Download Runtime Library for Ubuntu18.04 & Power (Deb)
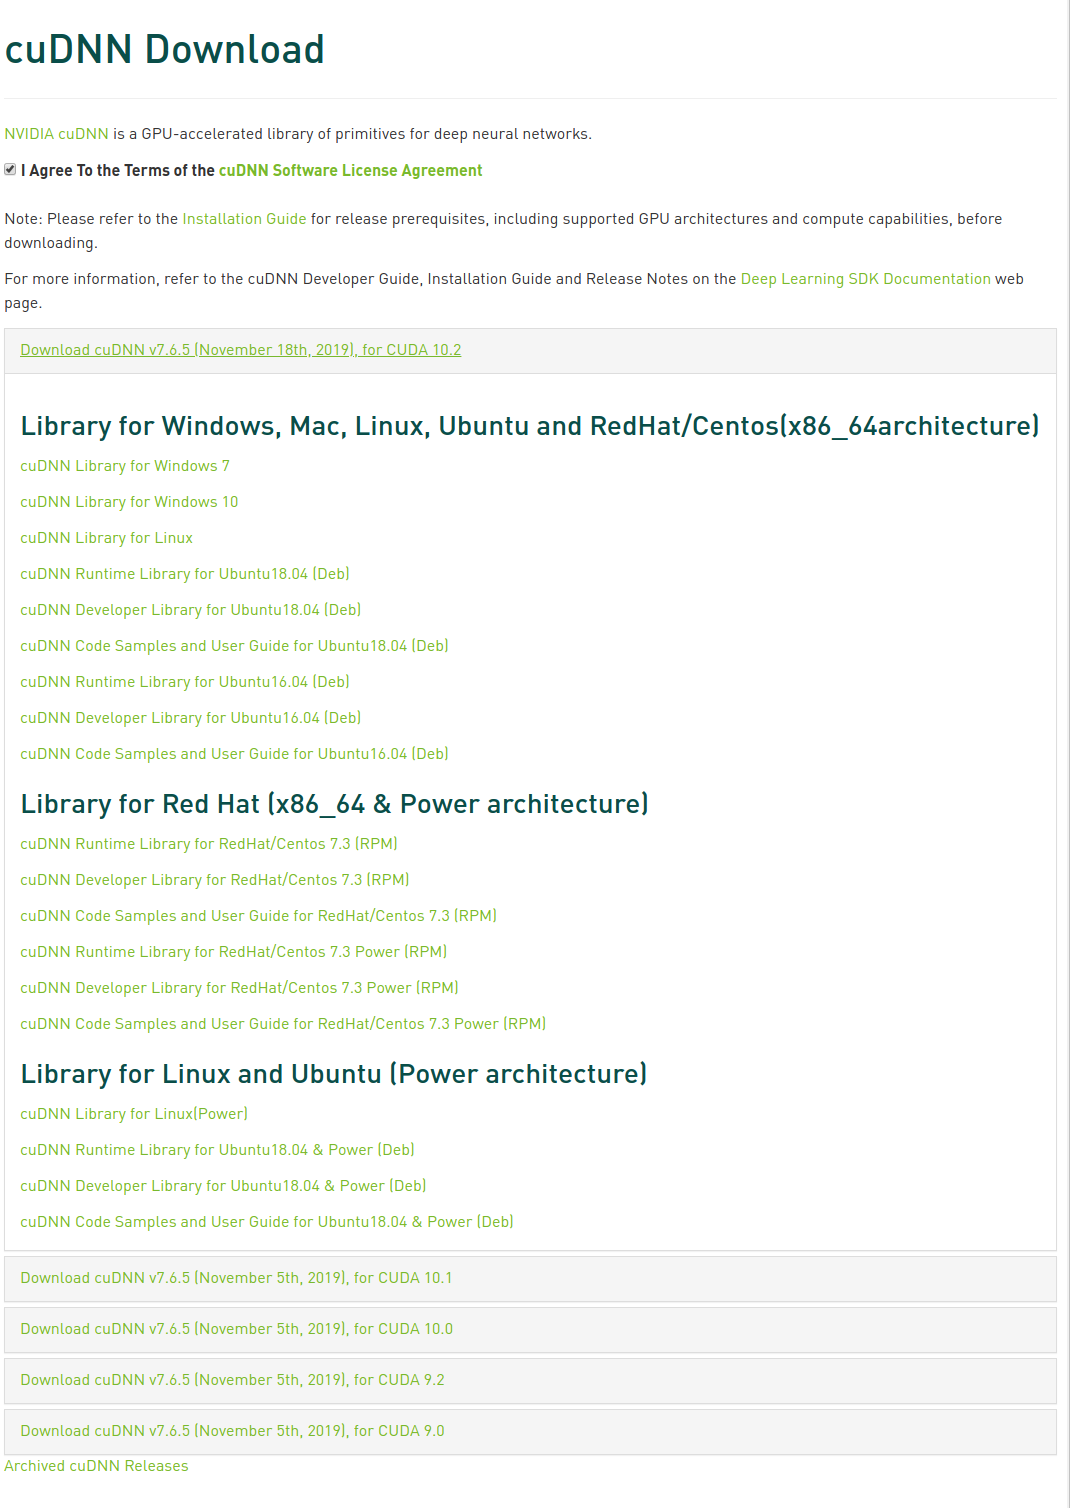Screen dimensions: 1070x1508 tap(217, 1150)
